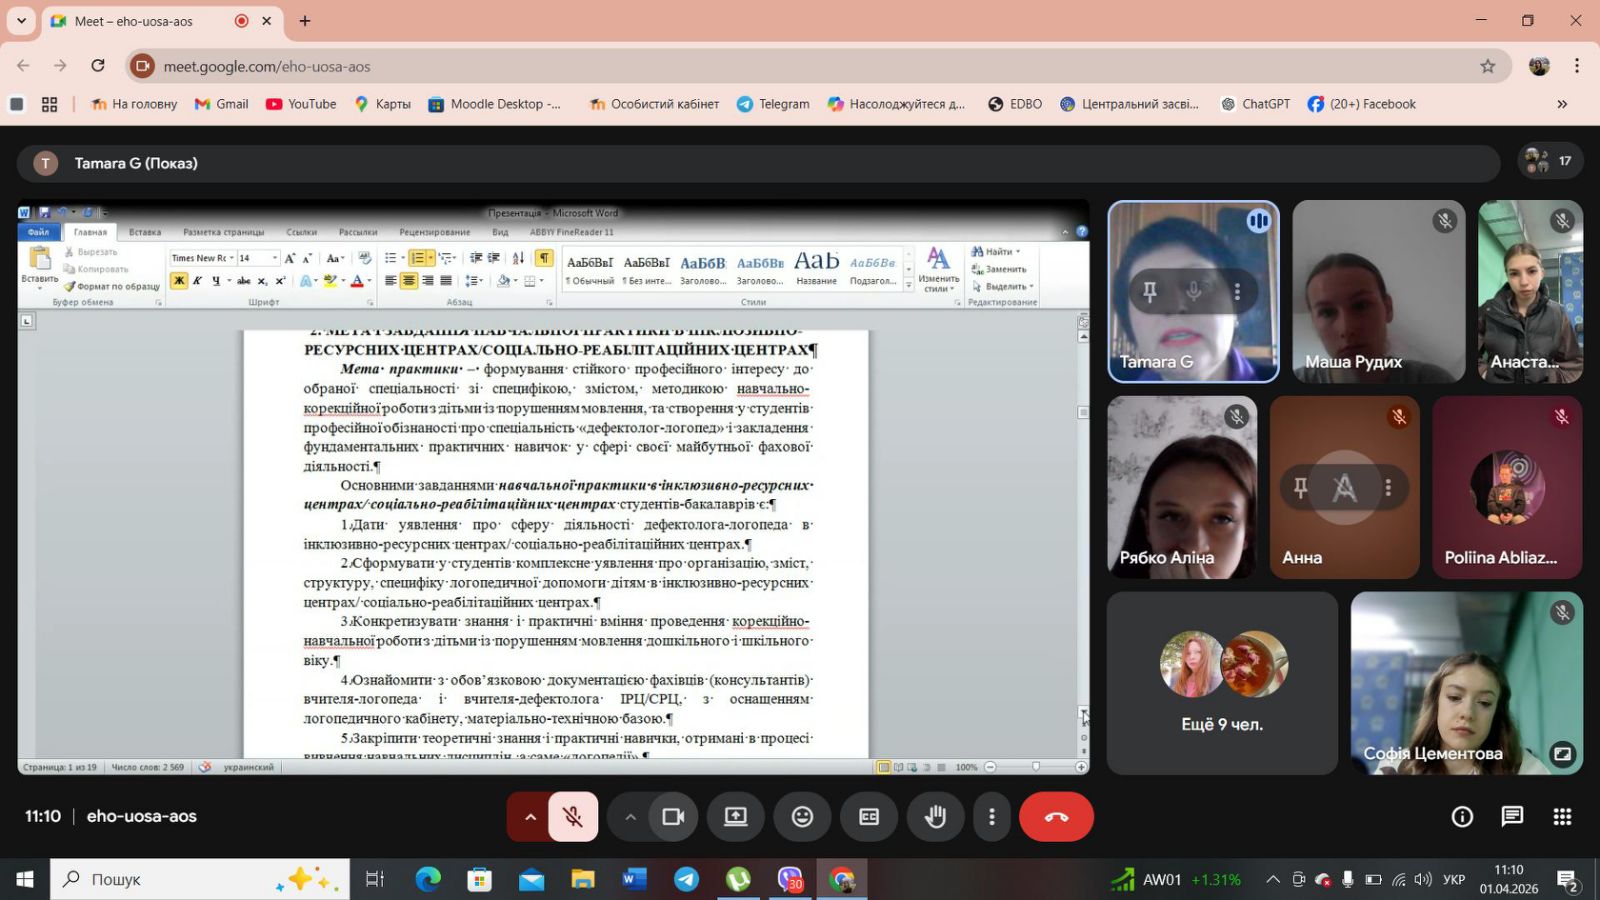Raise your hand in the meeting
Viewport: 1600px width, 900px height.
click(935, 817)
